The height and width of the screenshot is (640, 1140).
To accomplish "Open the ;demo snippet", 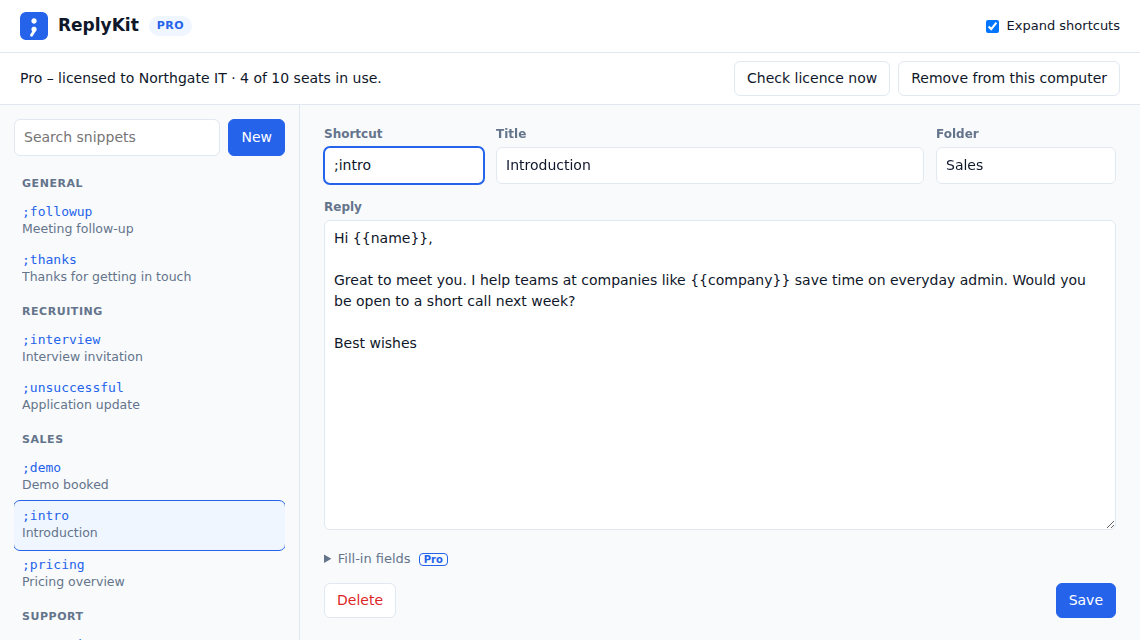I will [150, 476].
